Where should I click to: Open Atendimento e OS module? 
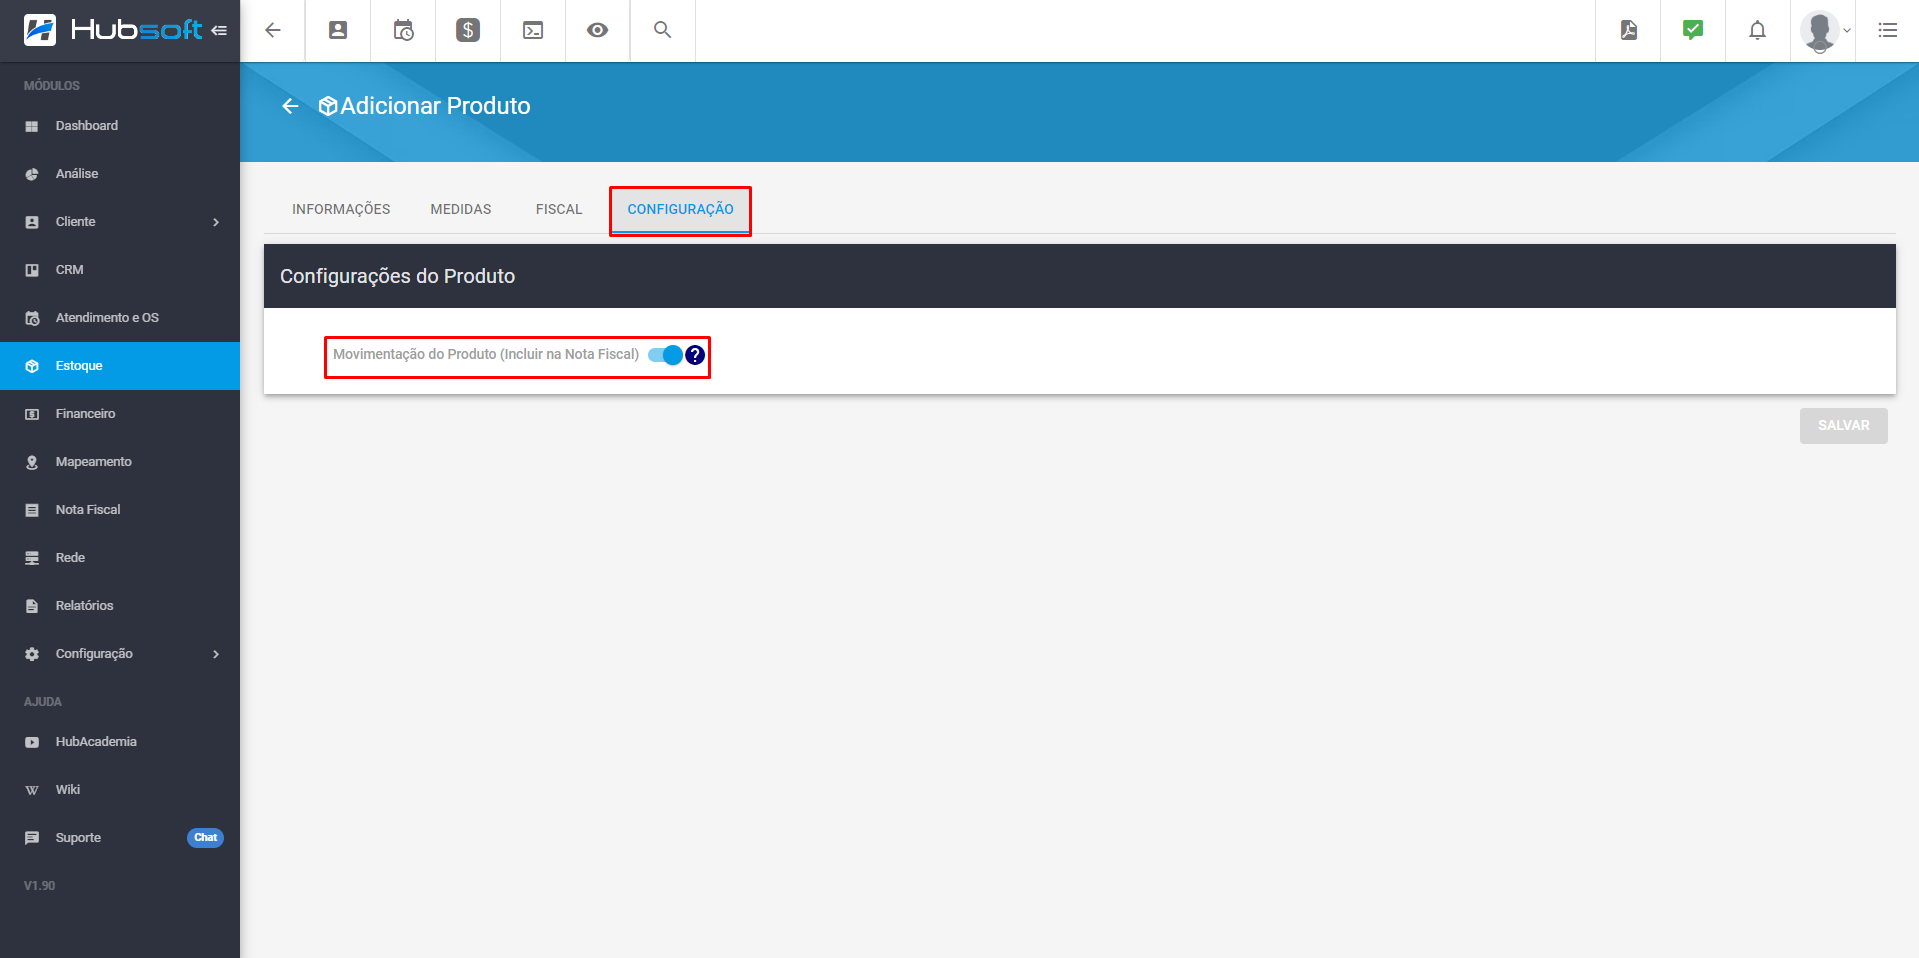(x=120, y=318)
